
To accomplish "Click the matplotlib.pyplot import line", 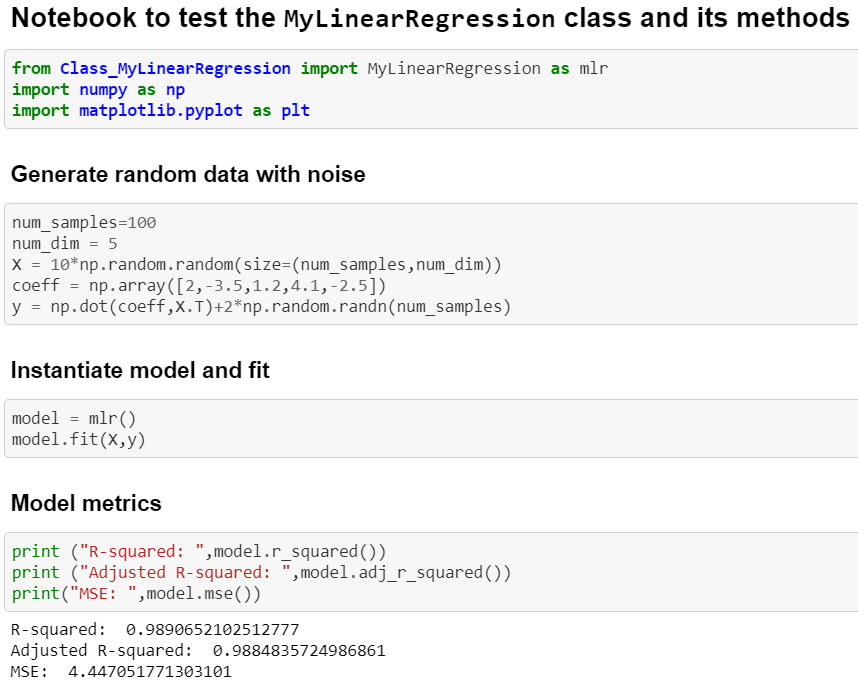I will click(x=160, y=111).
